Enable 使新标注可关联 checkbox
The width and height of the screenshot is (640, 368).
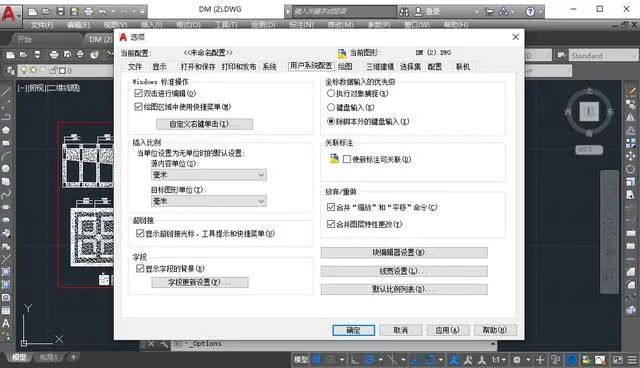pos(347,159)
